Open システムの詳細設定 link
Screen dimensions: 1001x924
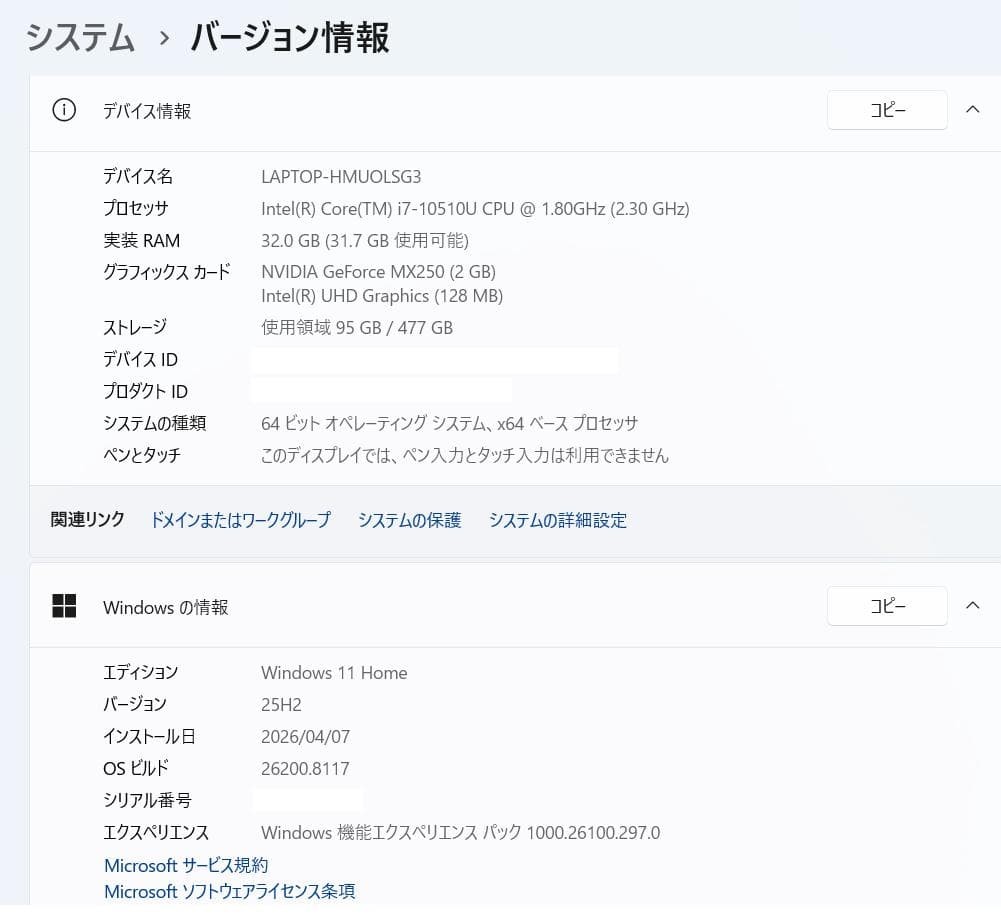tap(557, 520)
